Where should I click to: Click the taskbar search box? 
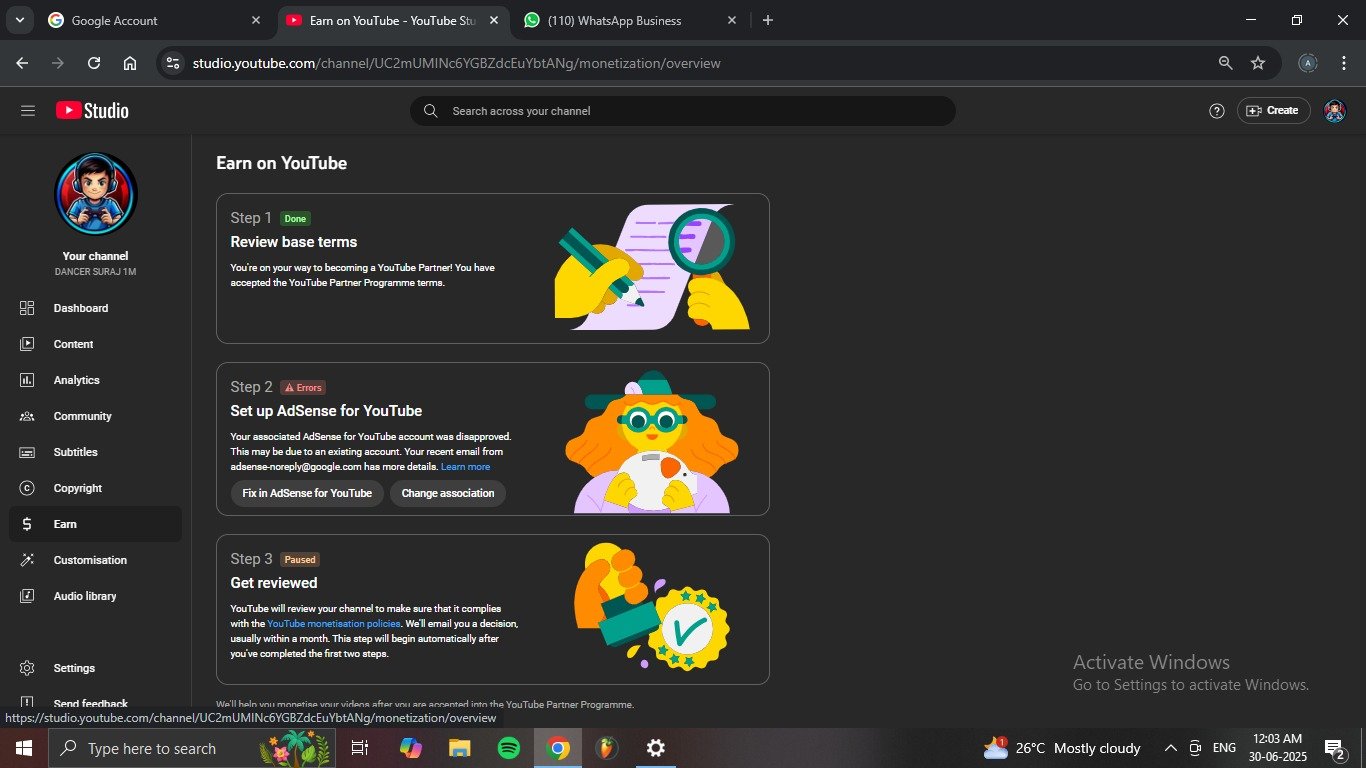192,748
